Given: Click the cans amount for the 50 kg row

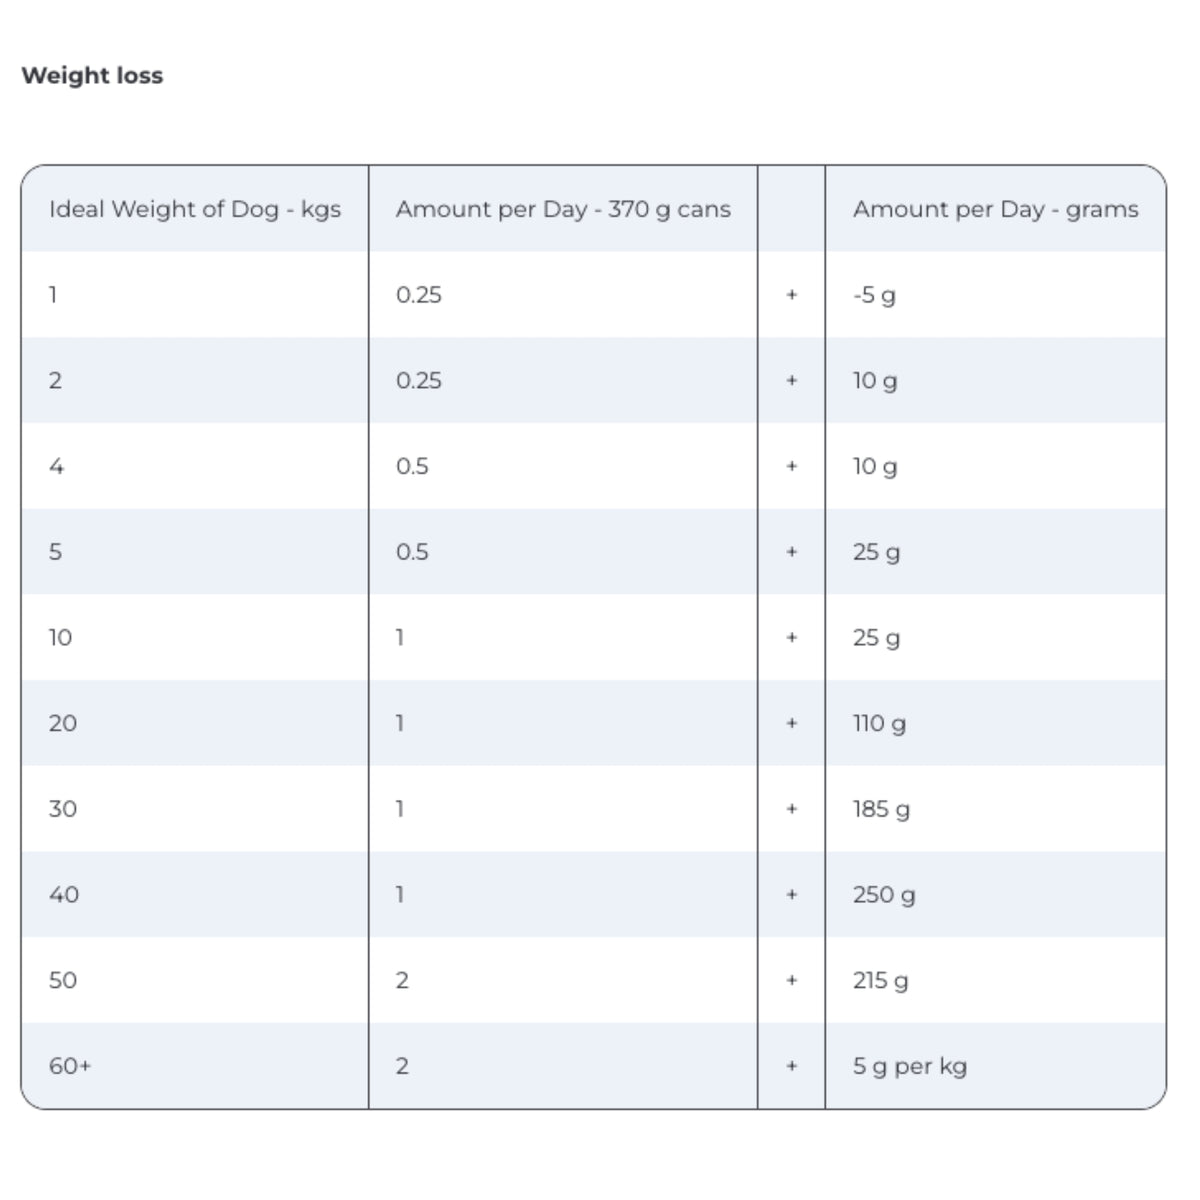Looking at the screenshot, I should coord(402,980).
